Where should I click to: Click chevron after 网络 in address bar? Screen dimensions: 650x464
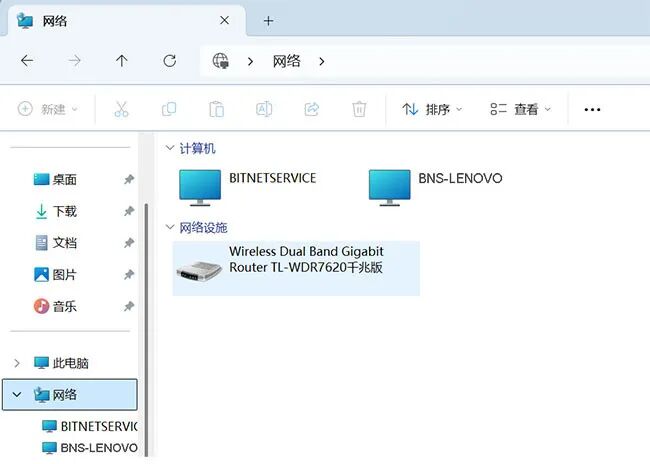[322, 61]
